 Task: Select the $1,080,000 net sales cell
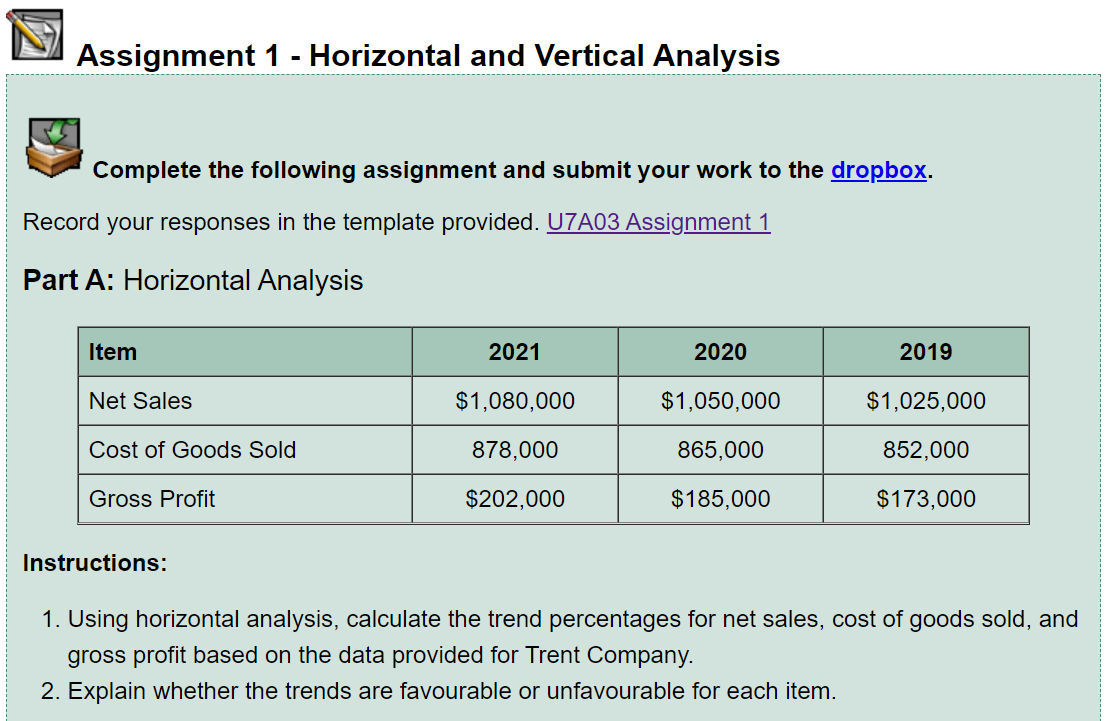(515, 401)
